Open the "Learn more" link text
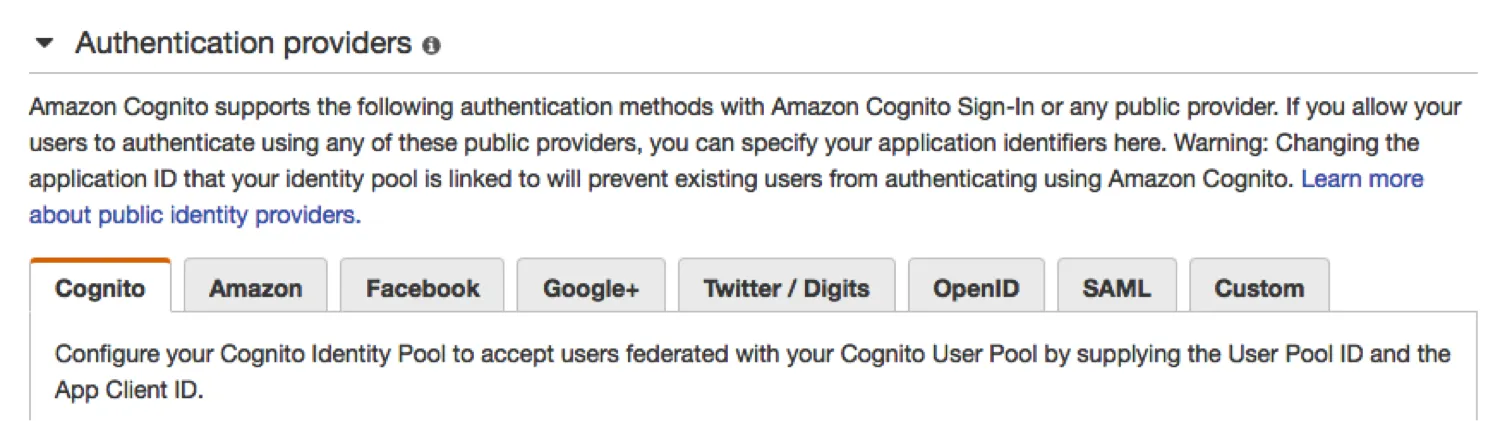The image size is (1500, 421). [x=1361, y=179]
